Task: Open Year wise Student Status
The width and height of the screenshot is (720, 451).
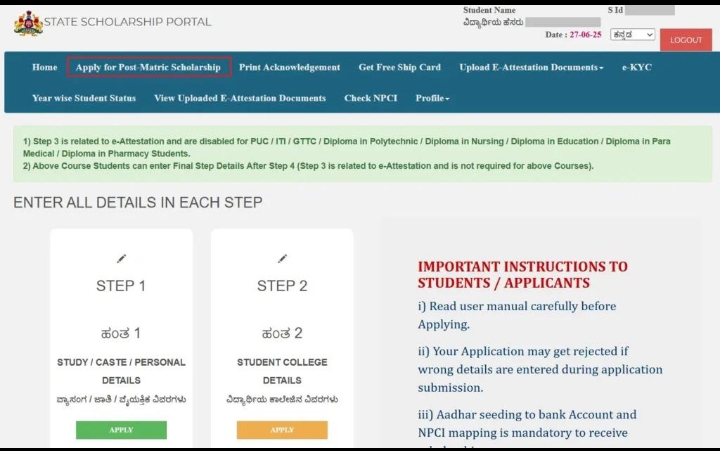Action: pos(84,98)
